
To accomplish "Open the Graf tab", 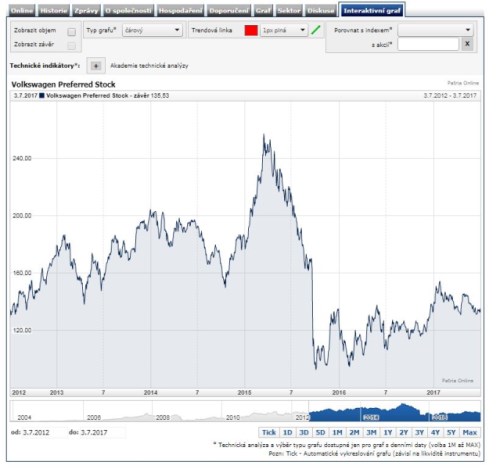I will (263, 11).
